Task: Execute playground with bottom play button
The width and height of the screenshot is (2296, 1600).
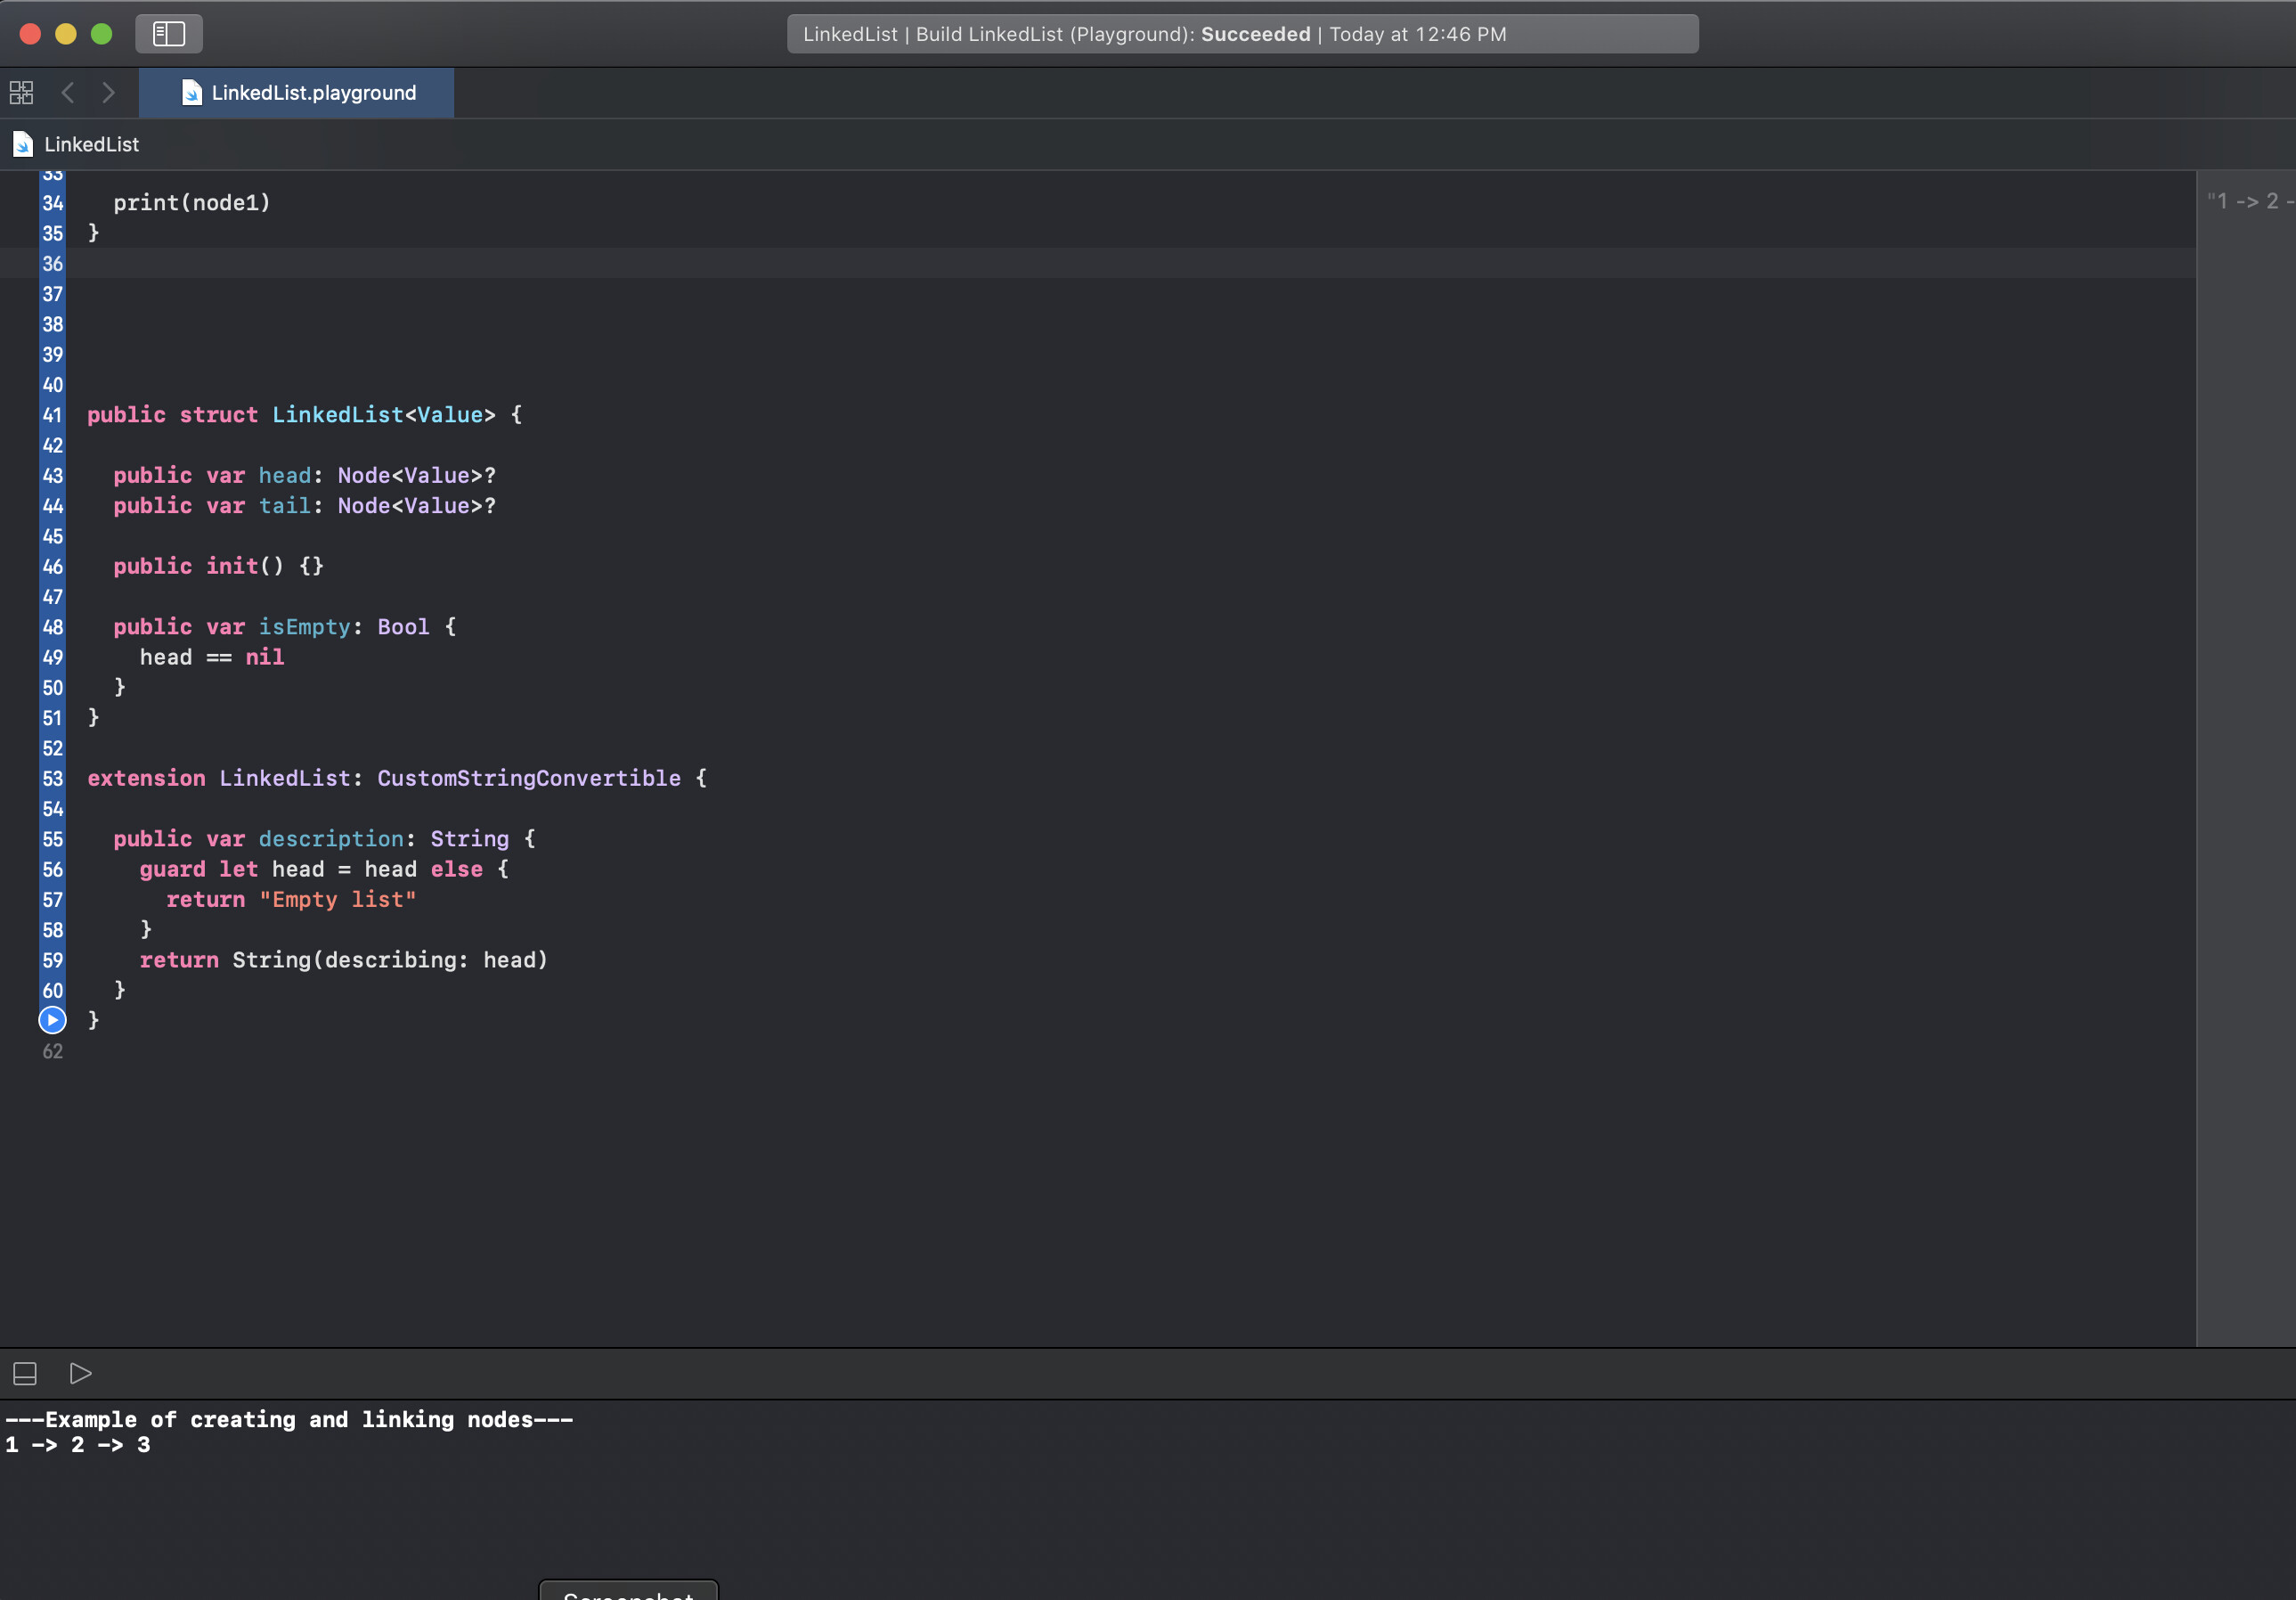Action: (x=81, y=1373)
